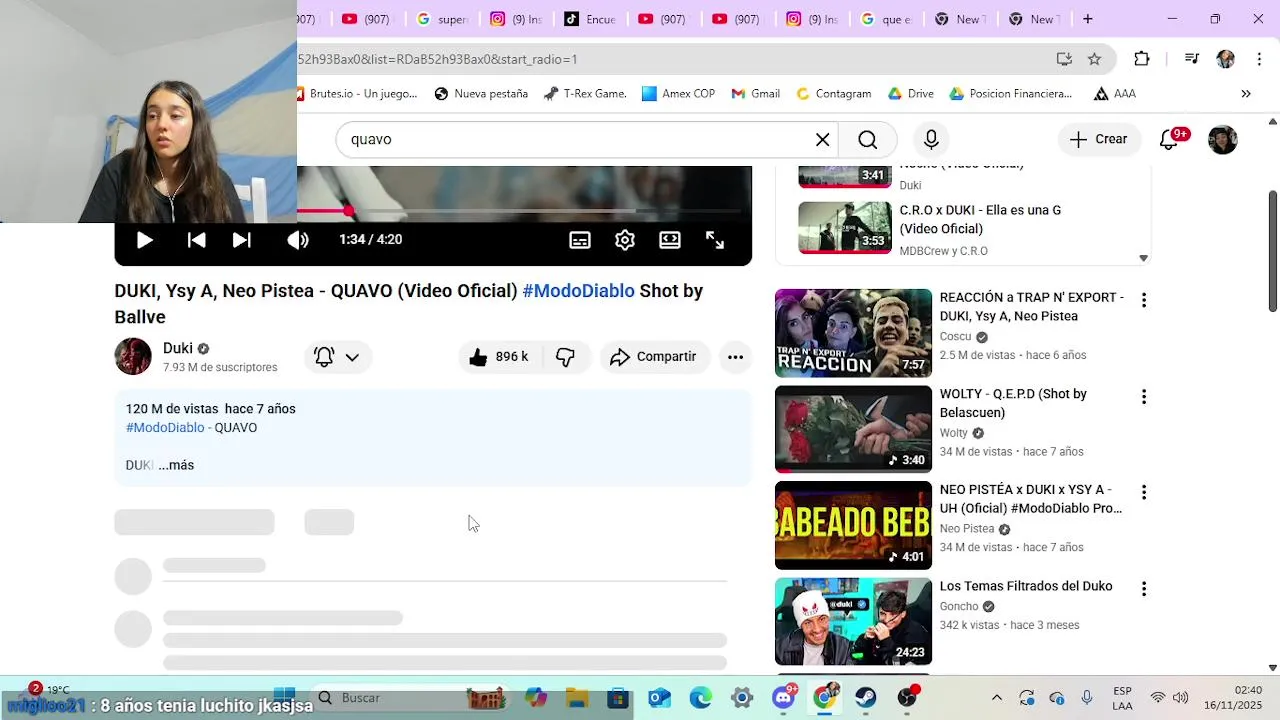
Task: Switch to the TikTok 'Encue' tab
Action: tap(589, 19)
